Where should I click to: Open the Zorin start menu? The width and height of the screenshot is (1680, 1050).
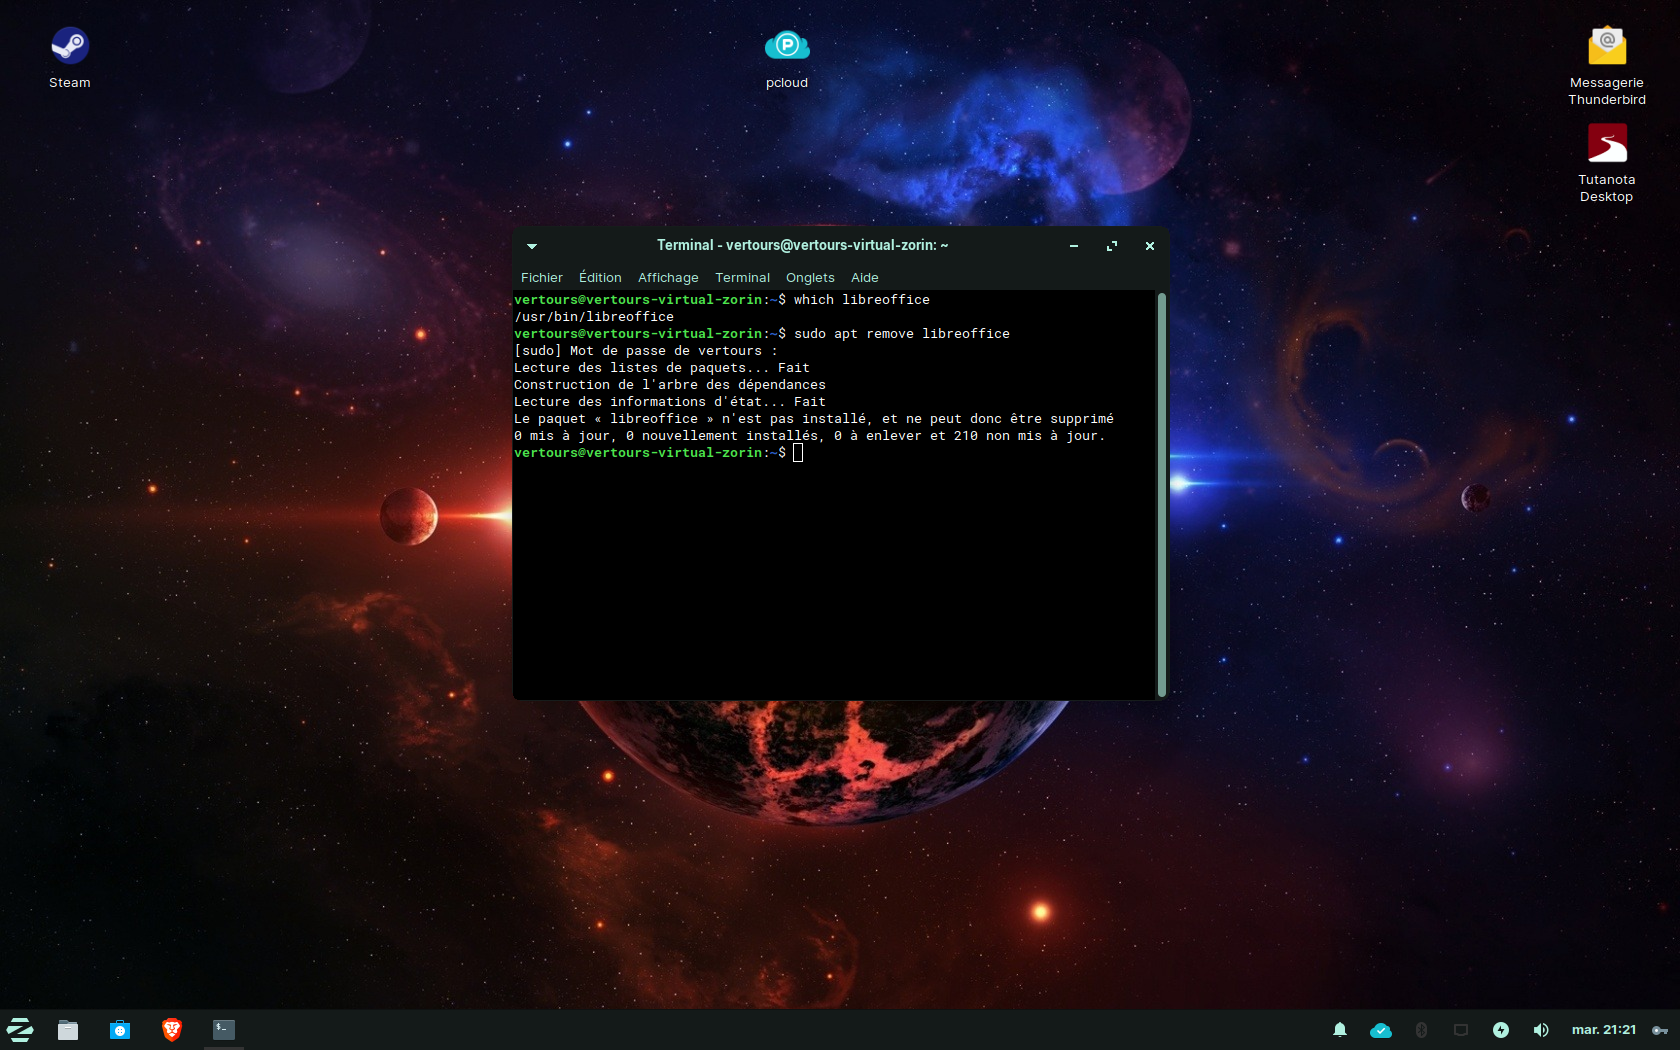pyautogui.click(x=20, y=1030)
